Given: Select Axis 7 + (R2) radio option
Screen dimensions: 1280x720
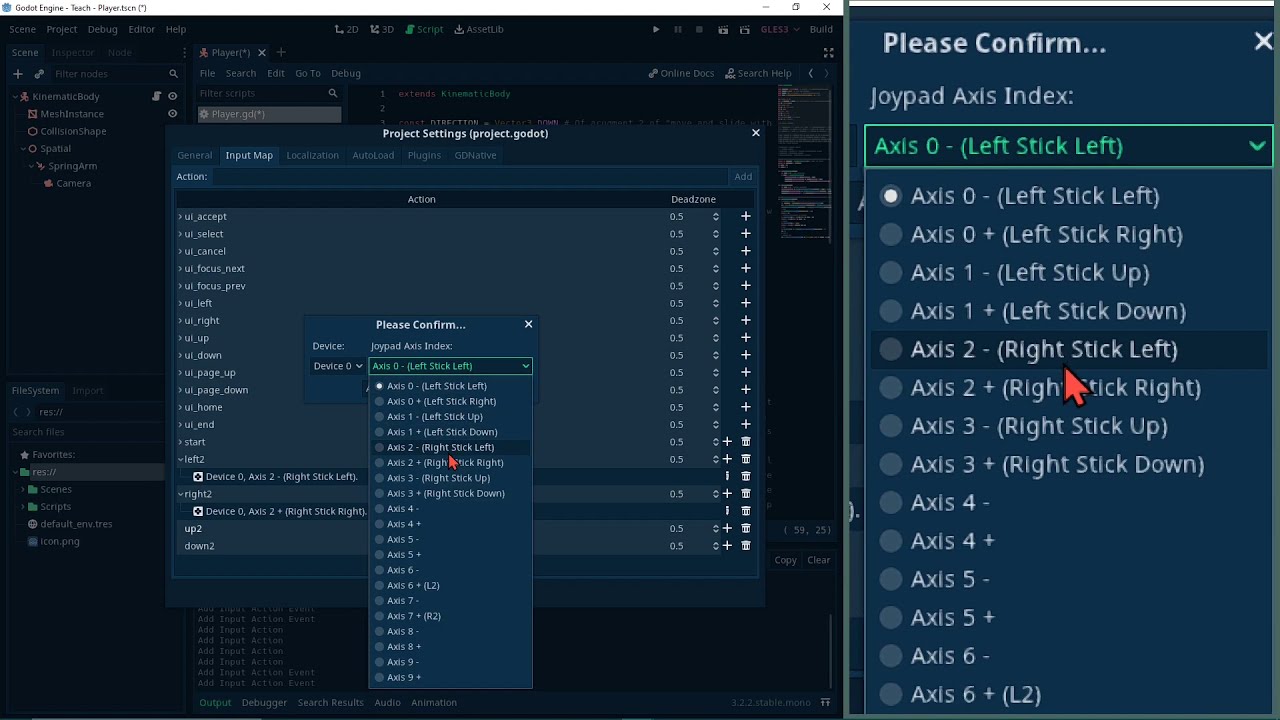Looking at the screenshot, I should 414,616.
